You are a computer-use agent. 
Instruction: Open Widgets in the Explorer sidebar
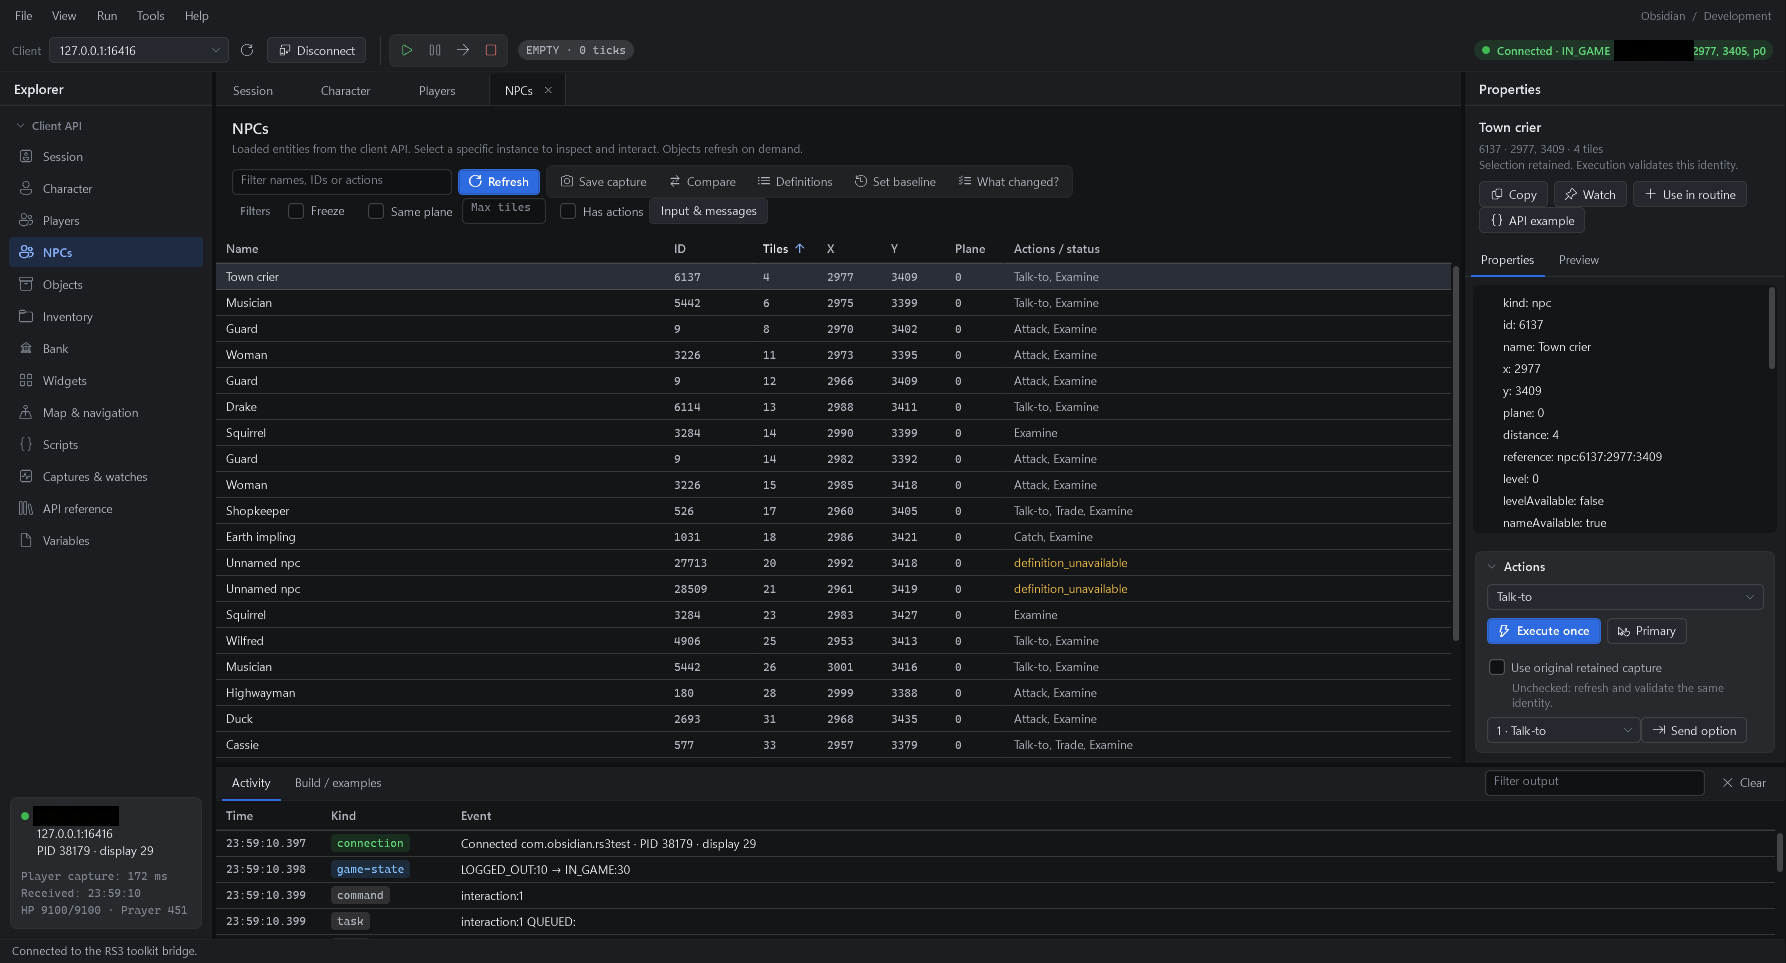pos(106,381)
